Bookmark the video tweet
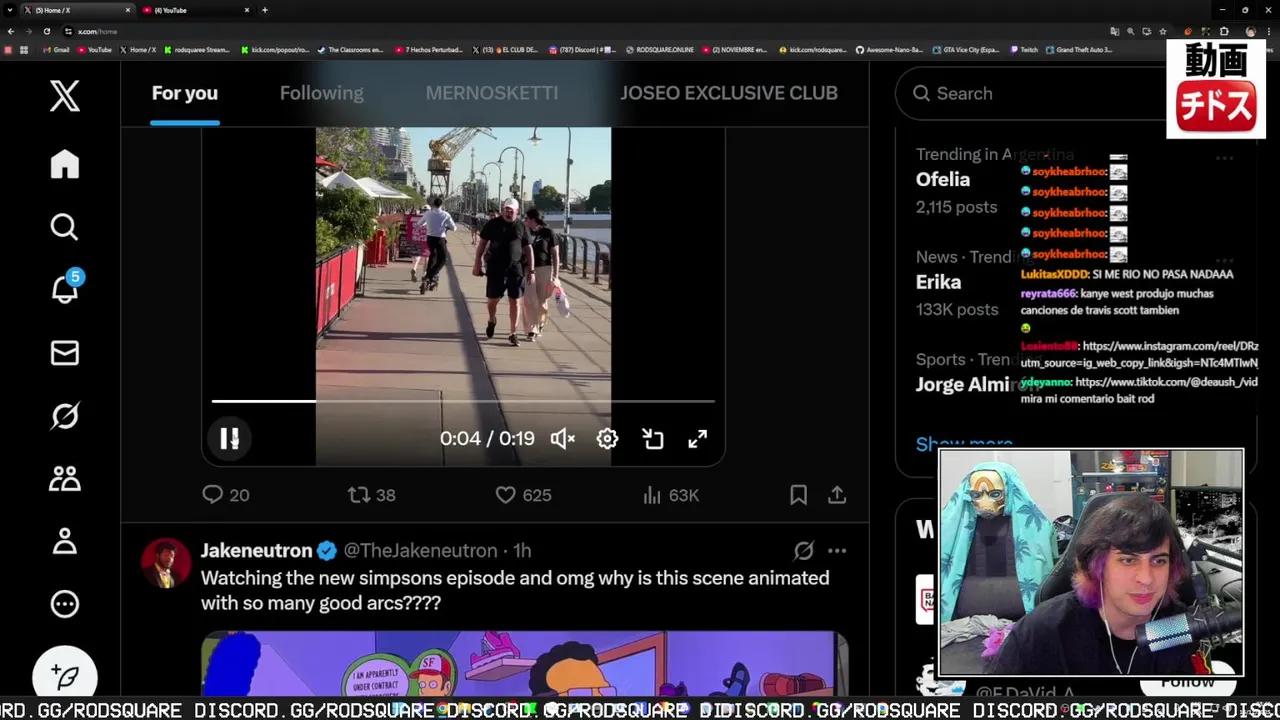Screen dimensions: 1280x720 pyautogui.click(x=798, y=495)
